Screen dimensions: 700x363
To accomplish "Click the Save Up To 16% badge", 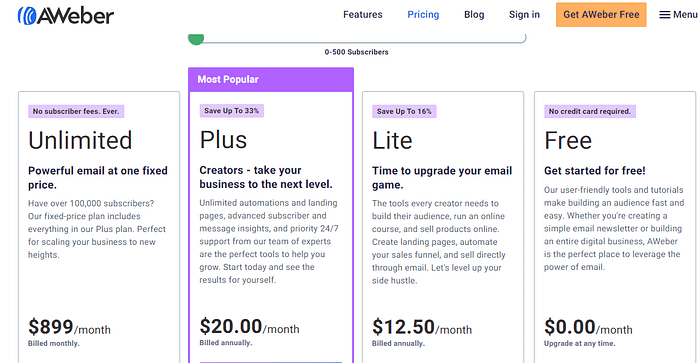I will (x=404, y=111).
